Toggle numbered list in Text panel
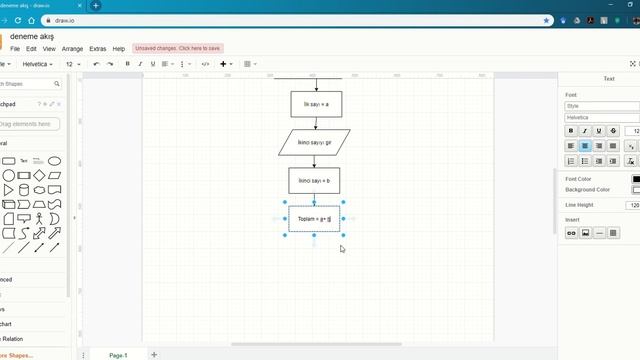640x360 pixels. click(x=571, y=161)
